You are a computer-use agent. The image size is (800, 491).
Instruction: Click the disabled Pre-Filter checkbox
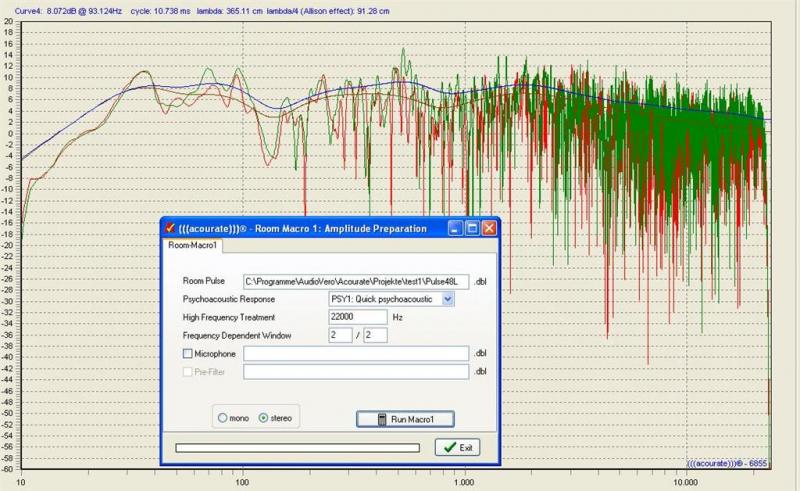tap(188, 372)
